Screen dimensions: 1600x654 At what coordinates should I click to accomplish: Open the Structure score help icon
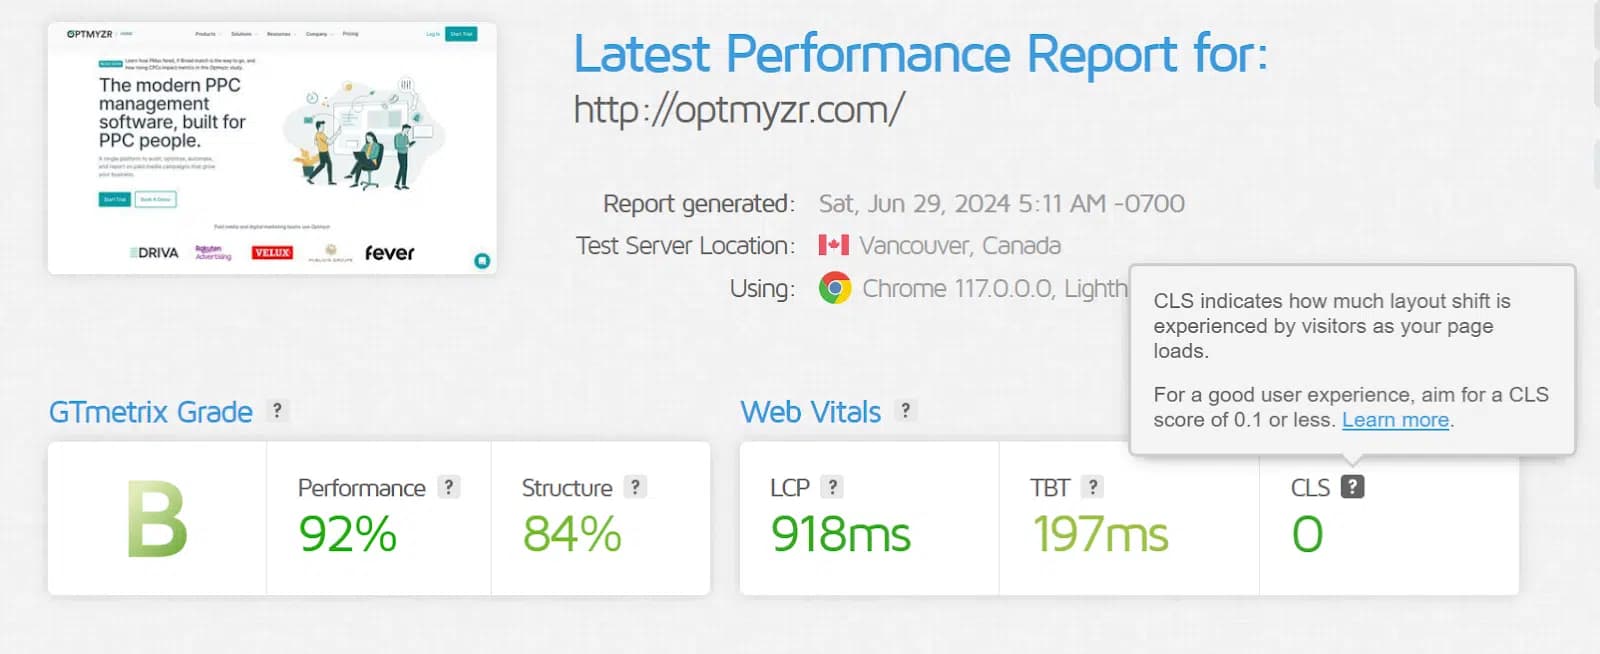click(x=635, y=487)
